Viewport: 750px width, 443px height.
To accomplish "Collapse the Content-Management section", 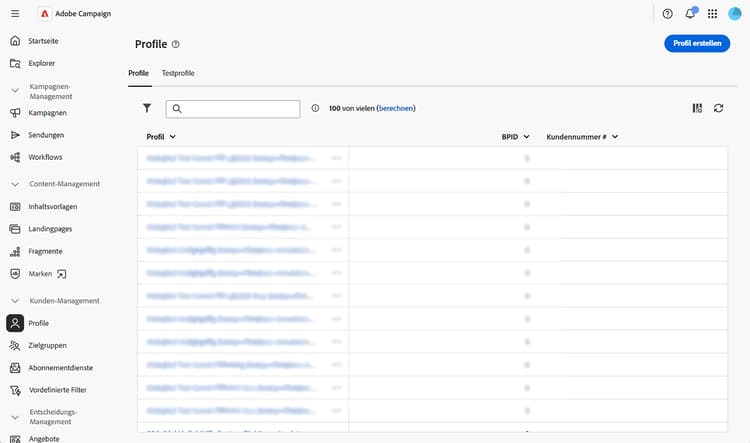I will point(15,184).
